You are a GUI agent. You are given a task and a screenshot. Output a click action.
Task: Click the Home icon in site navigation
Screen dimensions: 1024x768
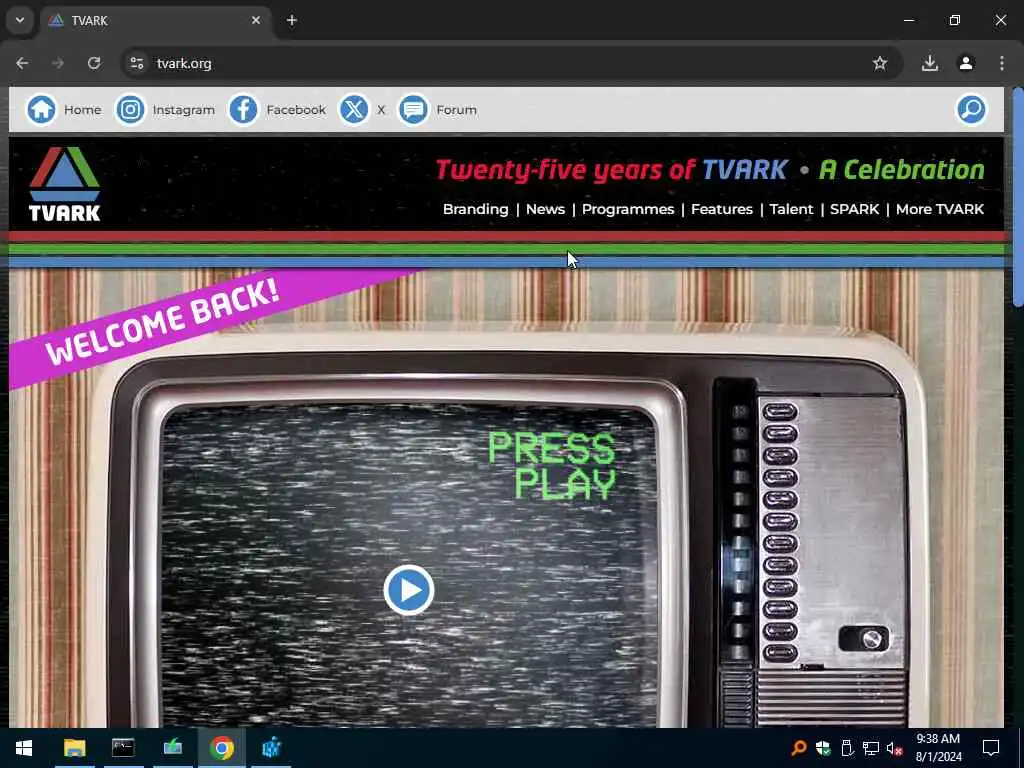(41, 110)
